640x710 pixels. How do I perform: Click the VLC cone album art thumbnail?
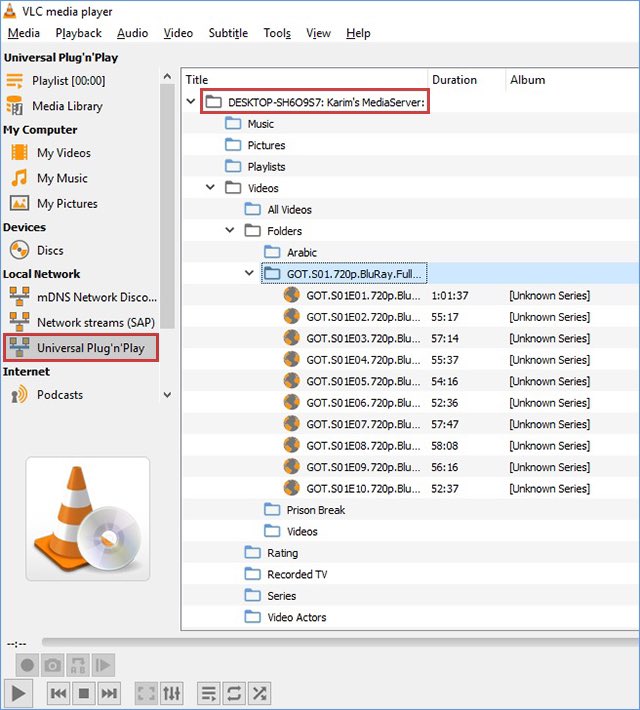point(88,519)
